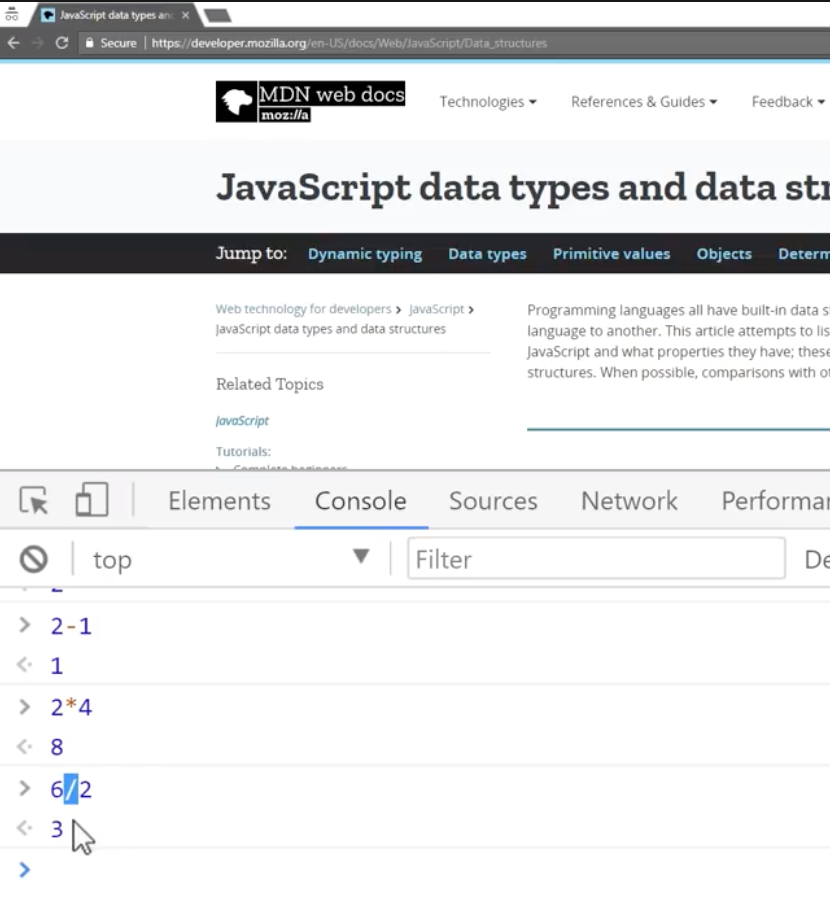Click the Secure padlock icon
The image size is (830, 900).
coord(89,43)
